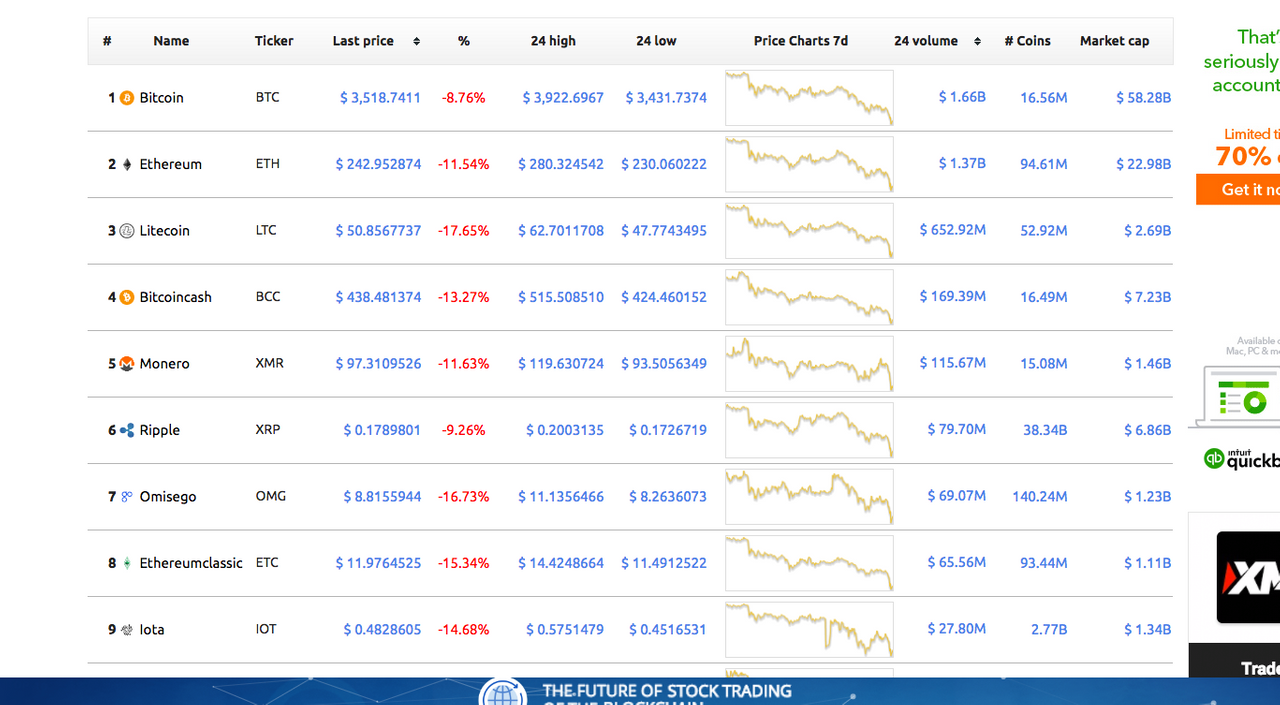Open Iota 7-day price chart

tap(809, 630)
